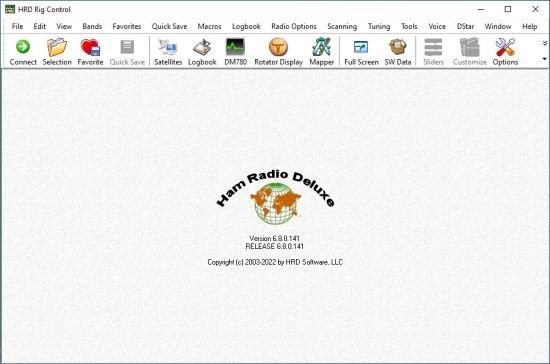Open the Quick Save menu

pos(169,26)
